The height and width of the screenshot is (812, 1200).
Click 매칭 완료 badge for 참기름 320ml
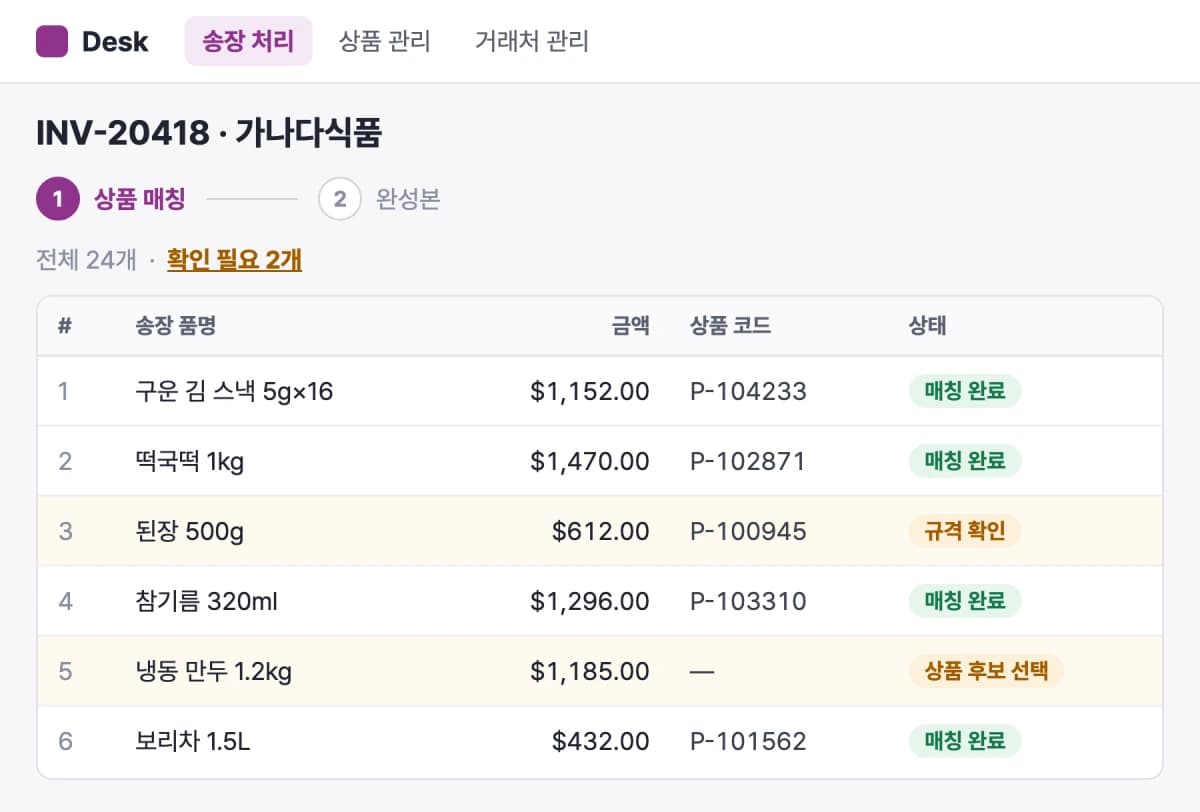point(965,601)
